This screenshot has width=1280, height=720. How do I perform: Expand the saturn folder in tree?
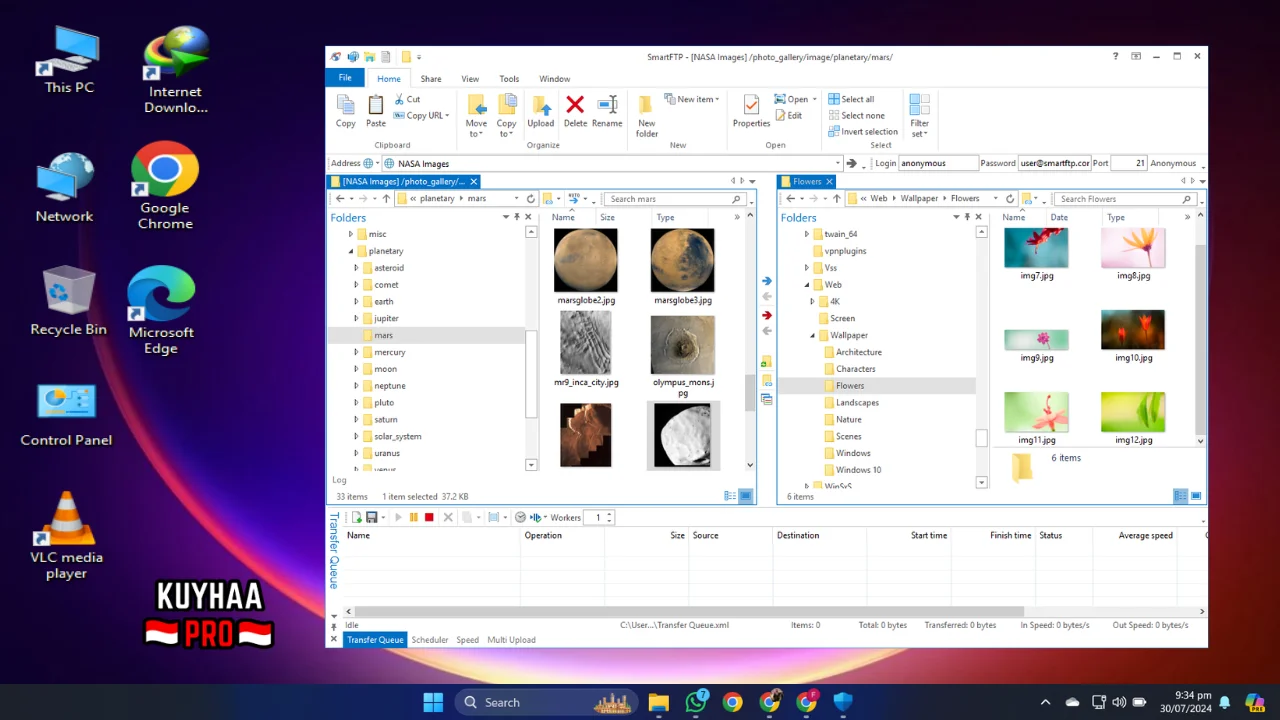tap(356, 419)
